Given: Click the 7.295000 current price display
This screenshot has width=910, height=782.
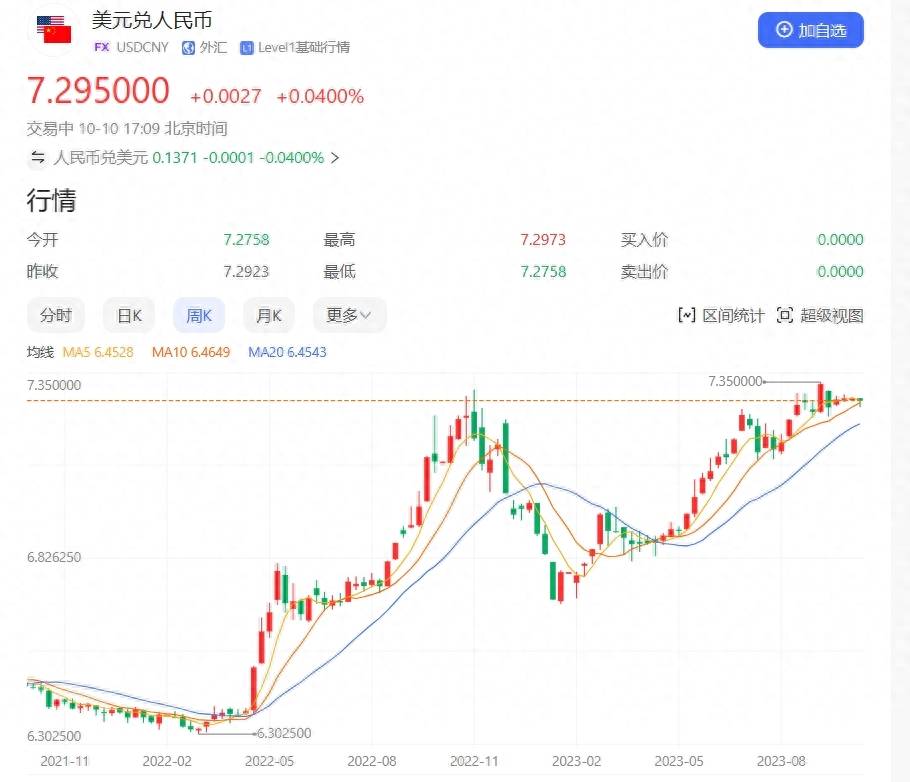Looking at the screenshot, I should 98,92.
